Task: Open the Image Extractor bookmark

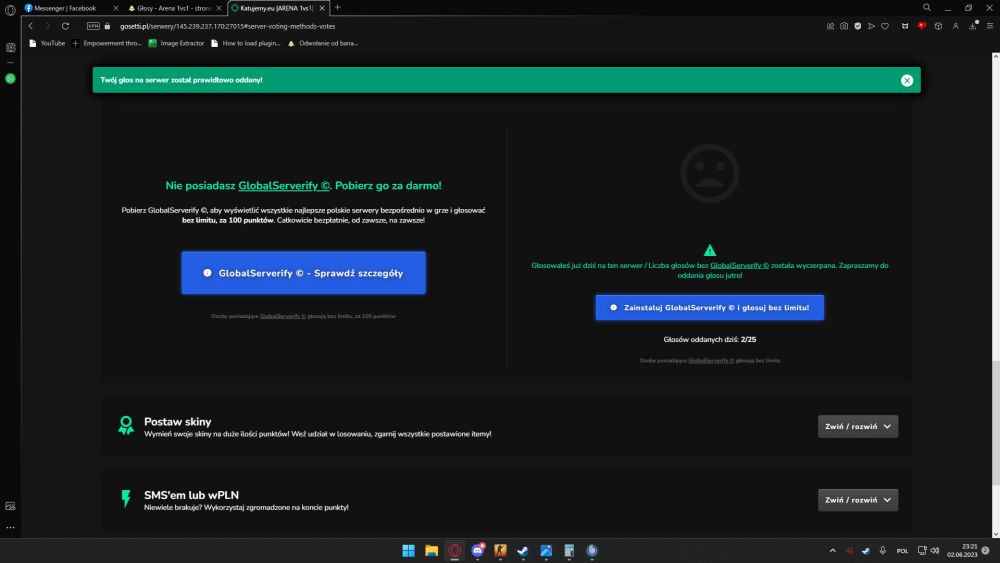Action: tap(176, 43)
